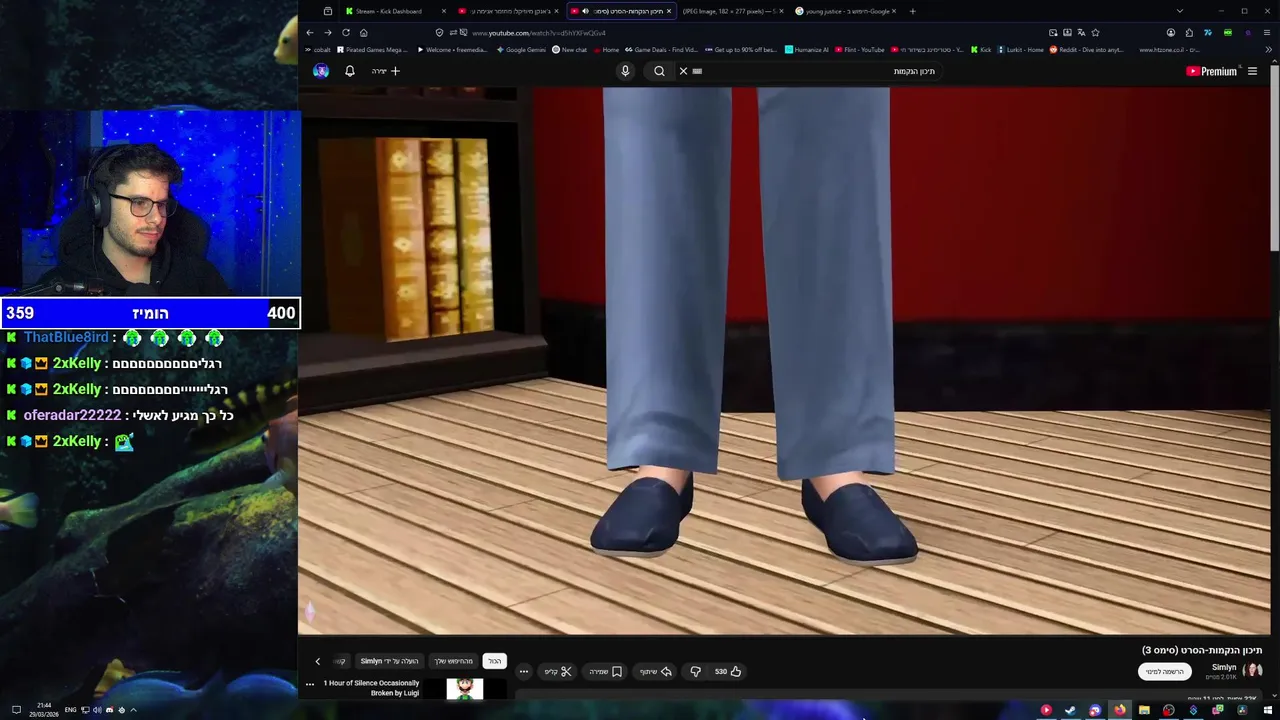Like the video with 530 thumbs up
The height and width of the screenshot is (720, 1280).
tap(727, 672)
